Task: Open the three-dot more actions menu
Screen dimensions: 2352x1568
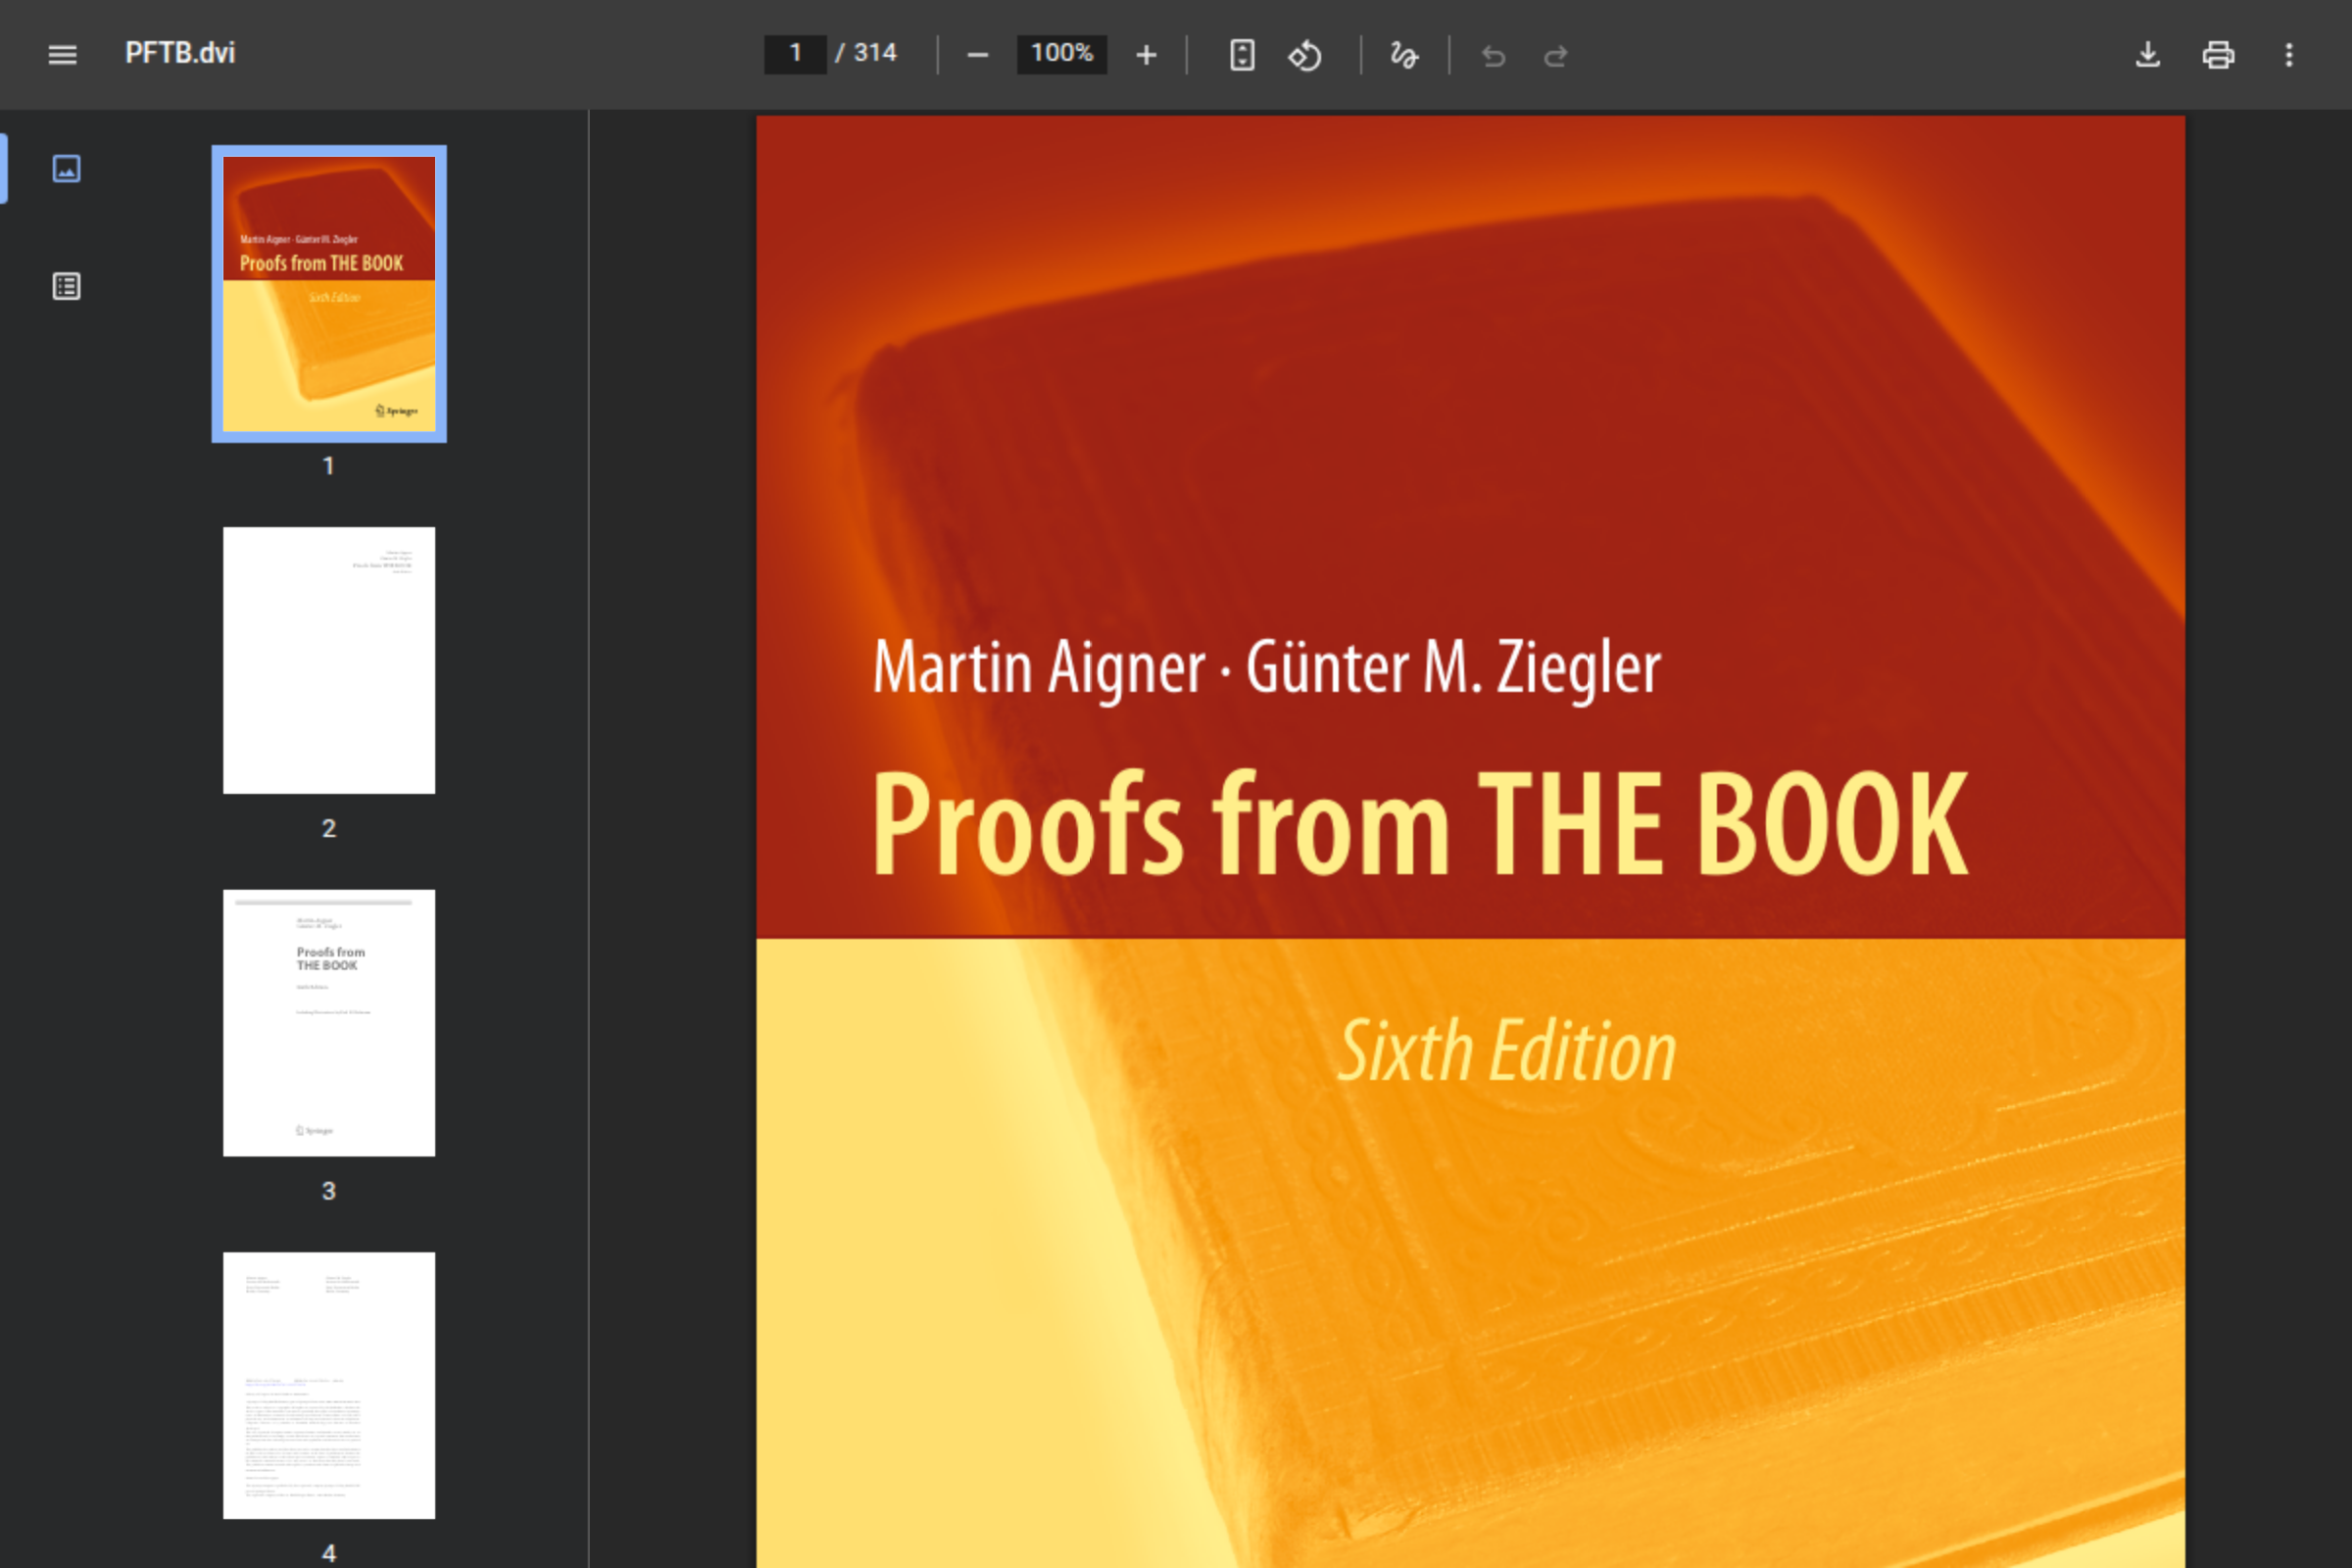Action: point(2289,55)
